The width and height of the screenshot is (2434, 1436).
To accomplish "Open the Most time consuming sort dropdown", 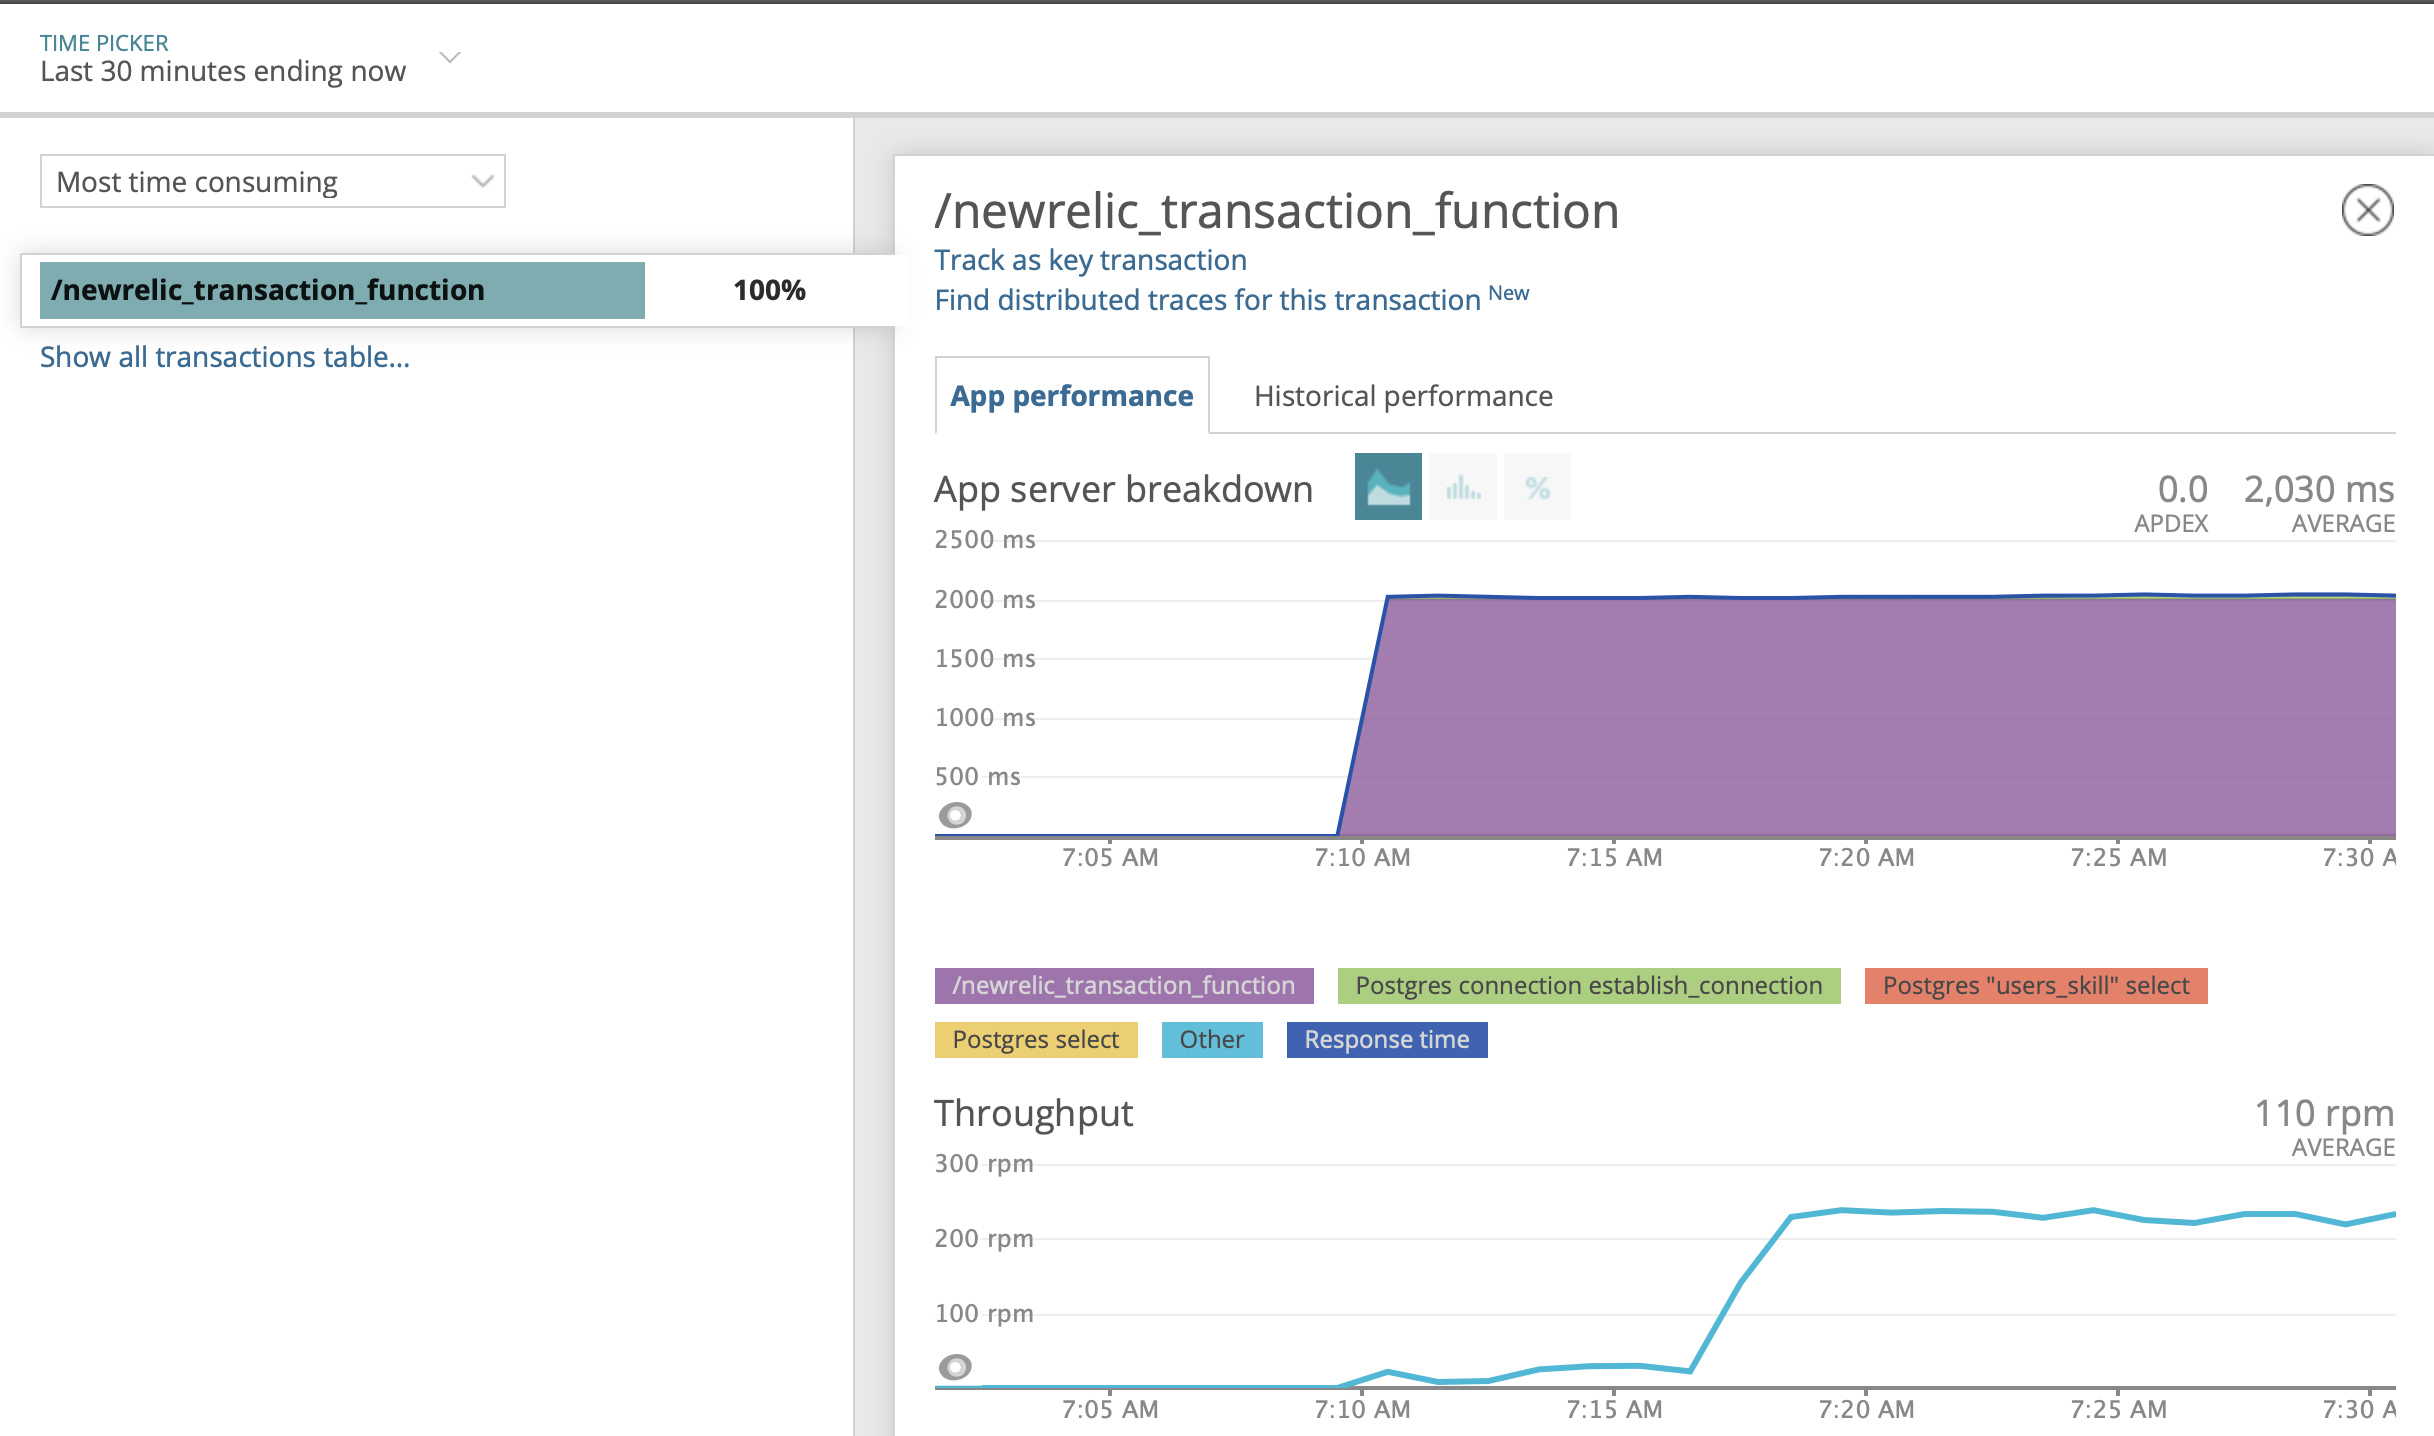I will (x=272, y=181).
